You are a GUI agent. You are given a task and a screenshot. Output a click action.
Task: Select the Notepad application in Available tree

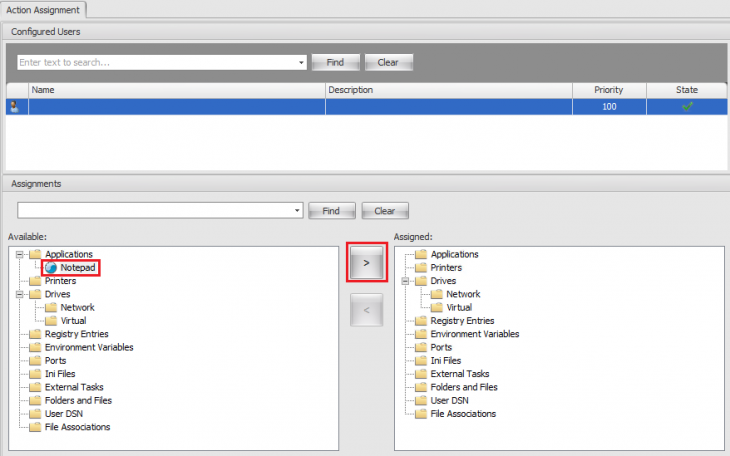[x=77, y=268]
